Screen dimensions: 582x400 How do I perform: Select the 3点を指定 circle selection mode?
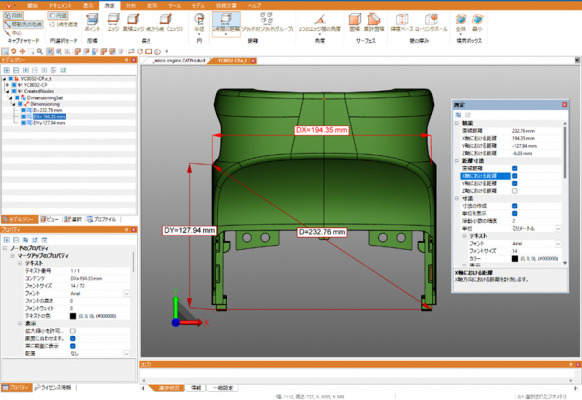click(x=63, y=24)
